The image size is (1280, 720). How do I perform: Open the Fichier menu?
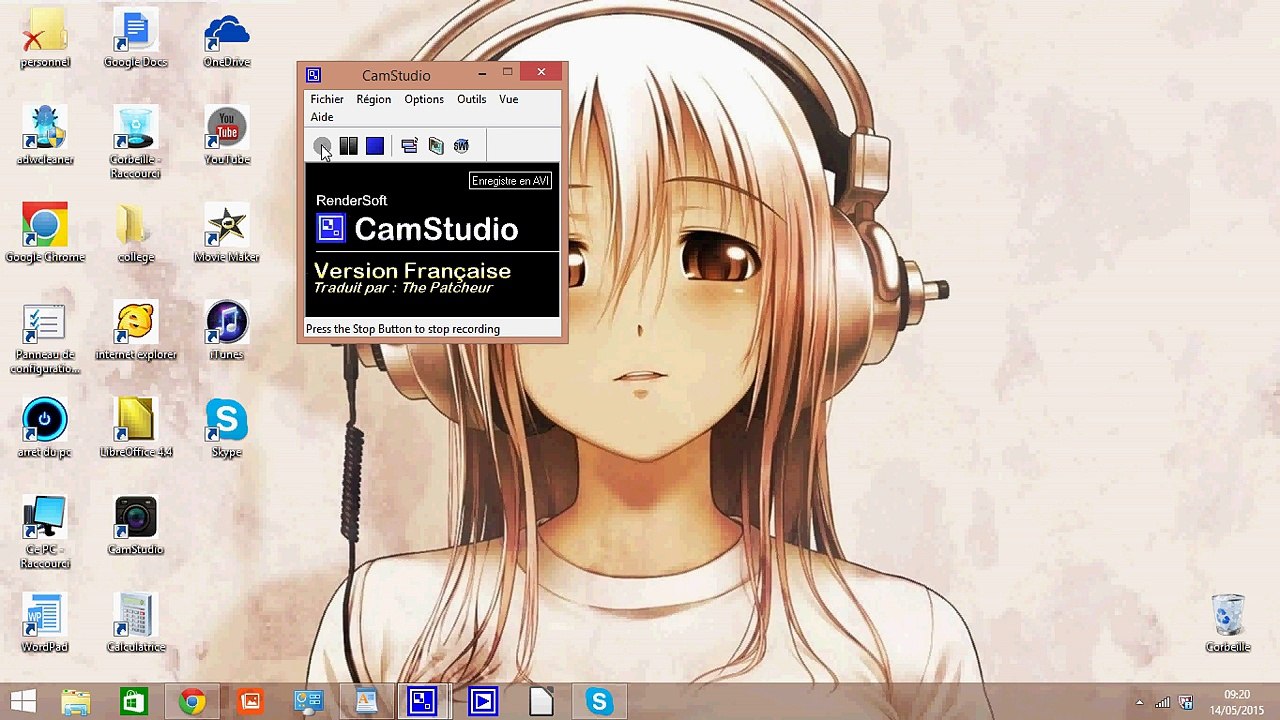(327, 99)
